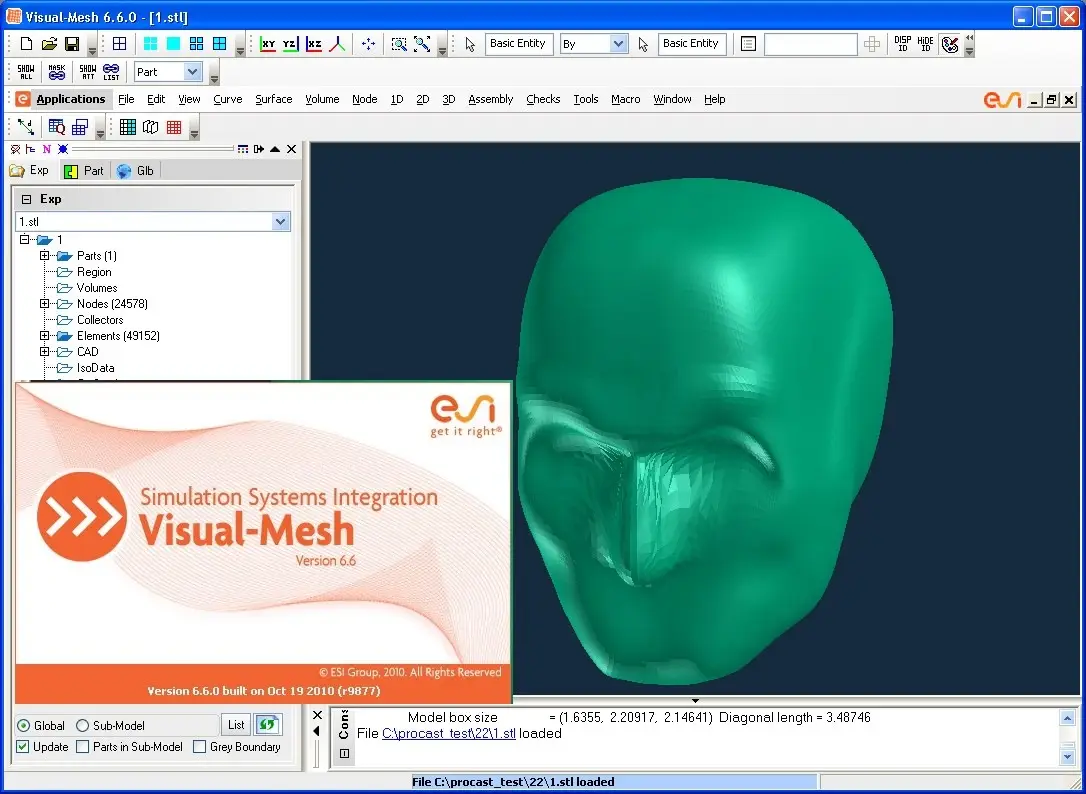Click the magenta N icon in explorer
1086x794 pixels.
pyautogui.click(x=46, y=149)
